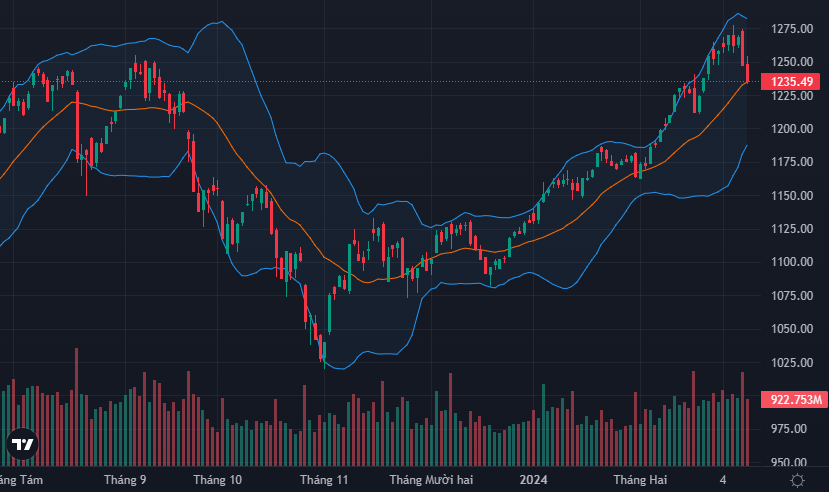Click the current price label 1235.49
The height and width of the screenshot is (492, 829).
tap(792, 81)
